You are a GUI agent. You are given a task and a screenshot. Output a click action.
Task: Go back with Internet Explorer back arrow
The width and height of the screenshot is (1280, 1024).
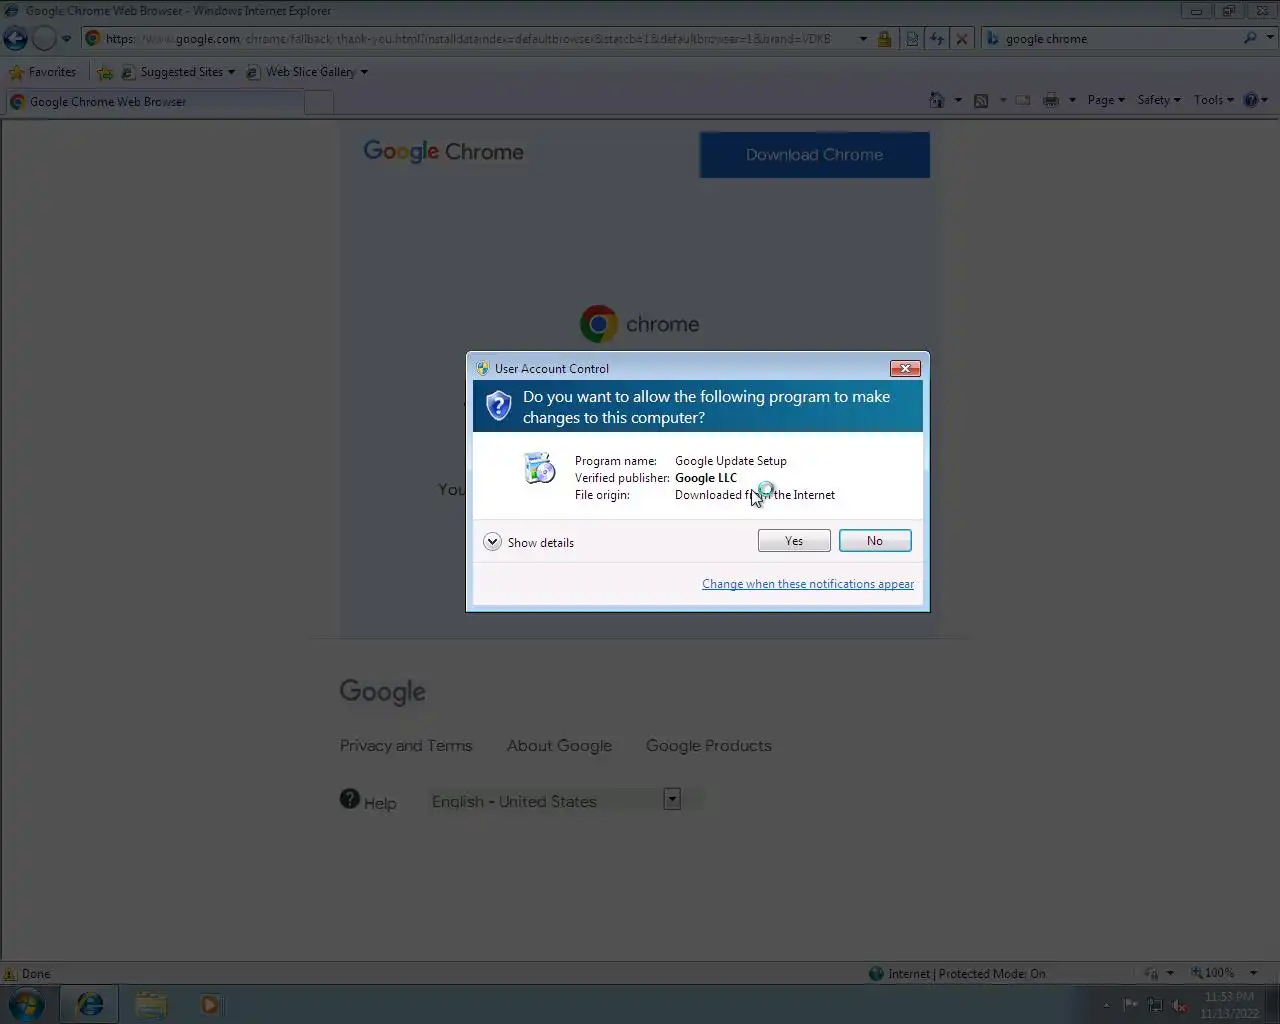(15, 39)
